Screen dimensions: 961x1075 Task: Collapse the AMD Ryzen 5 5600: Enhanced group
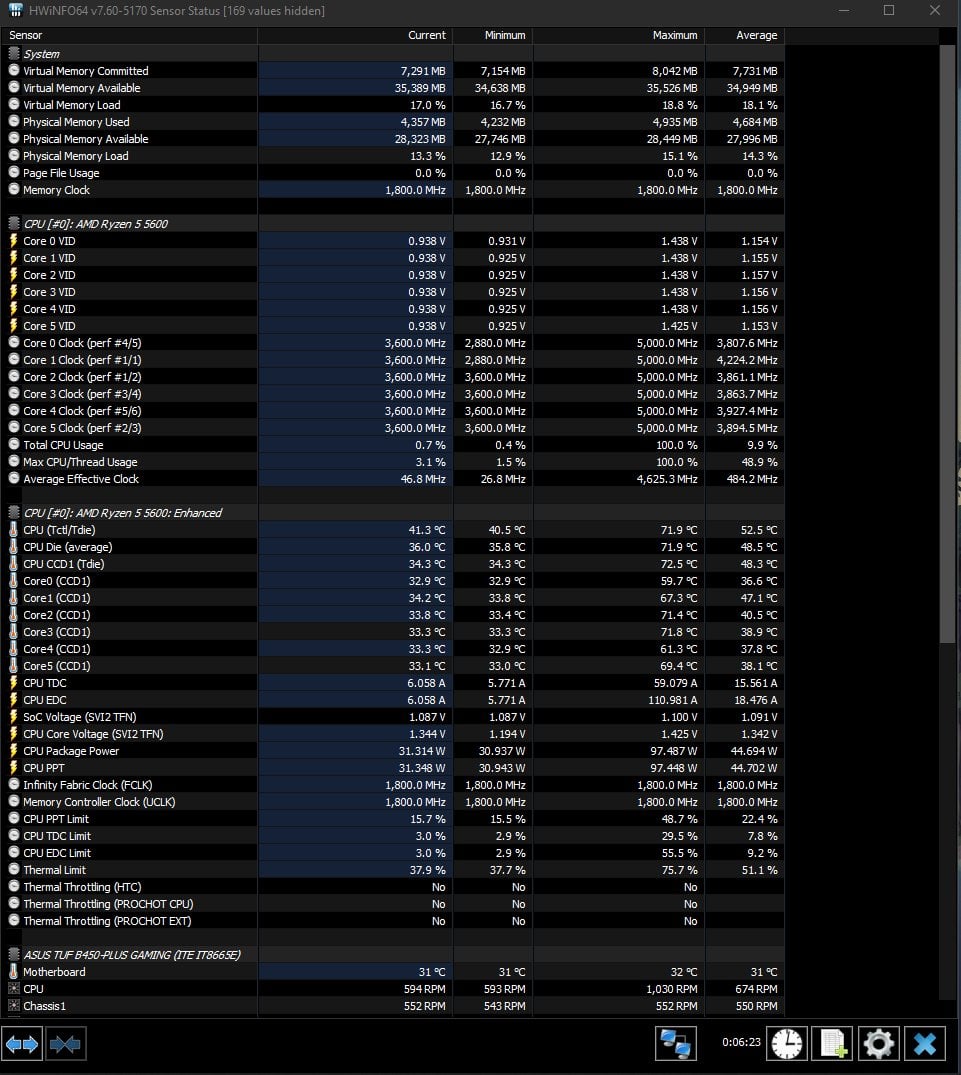point(13,512)
